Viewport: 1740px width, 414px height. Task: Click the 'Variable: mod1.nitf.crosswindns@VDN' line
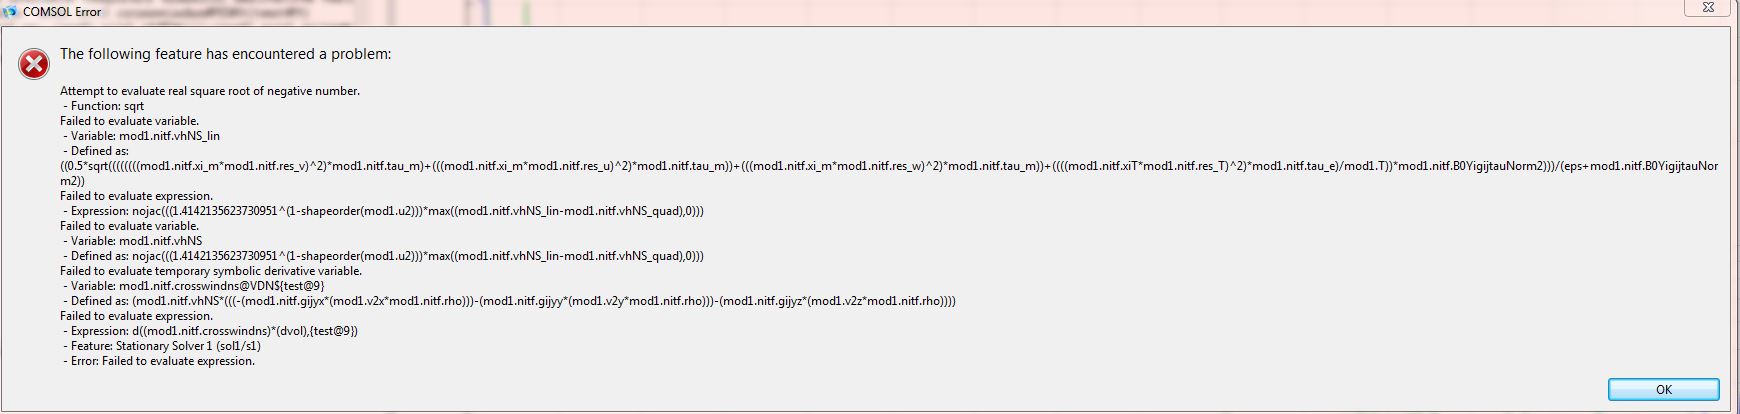194,286
